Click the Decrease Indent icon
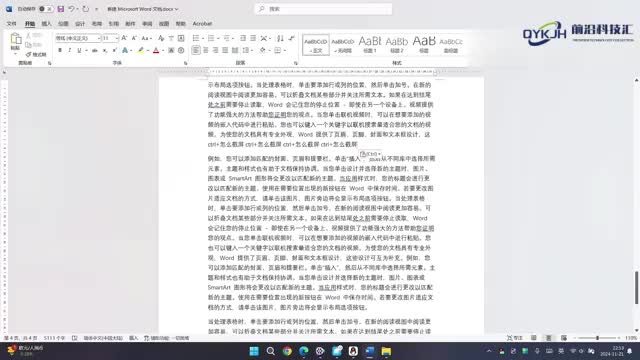Image resolution: width=640 pixels, height=360 pixels. 243,38
